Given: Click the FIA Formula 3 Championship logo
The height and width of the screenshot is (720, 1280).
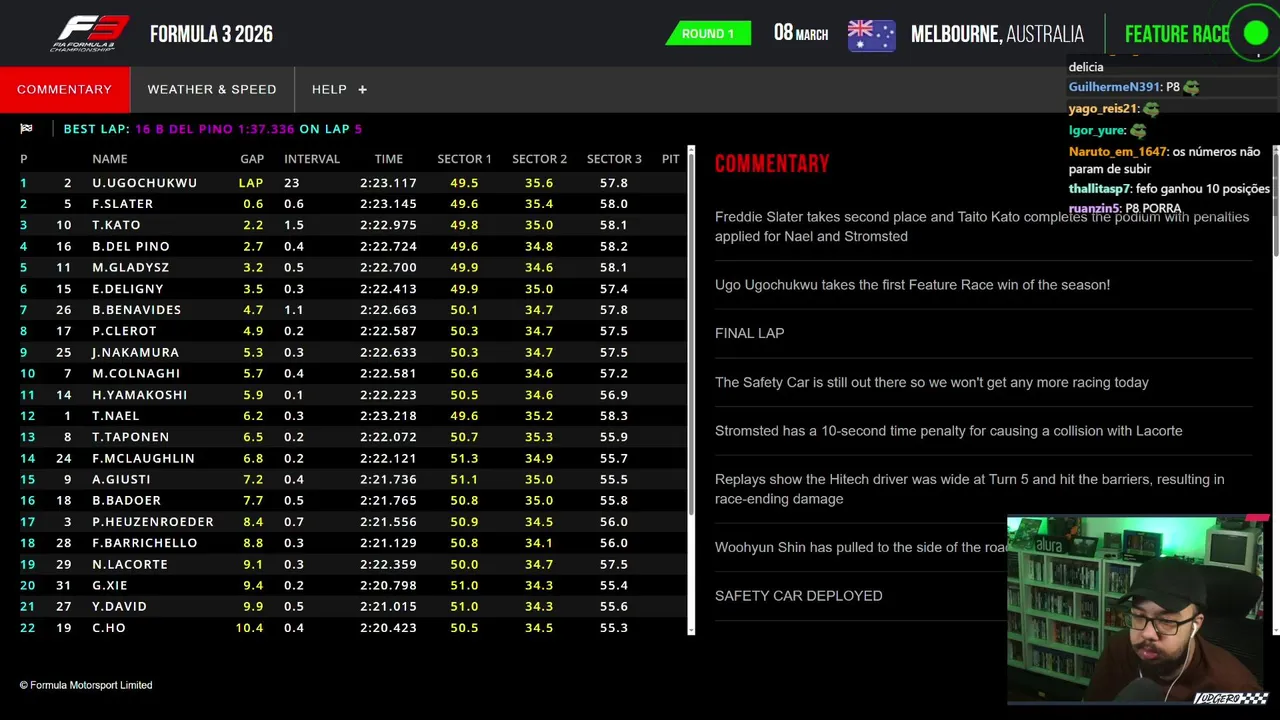Looking at the screenshot, I should click(x=89, y=33).
